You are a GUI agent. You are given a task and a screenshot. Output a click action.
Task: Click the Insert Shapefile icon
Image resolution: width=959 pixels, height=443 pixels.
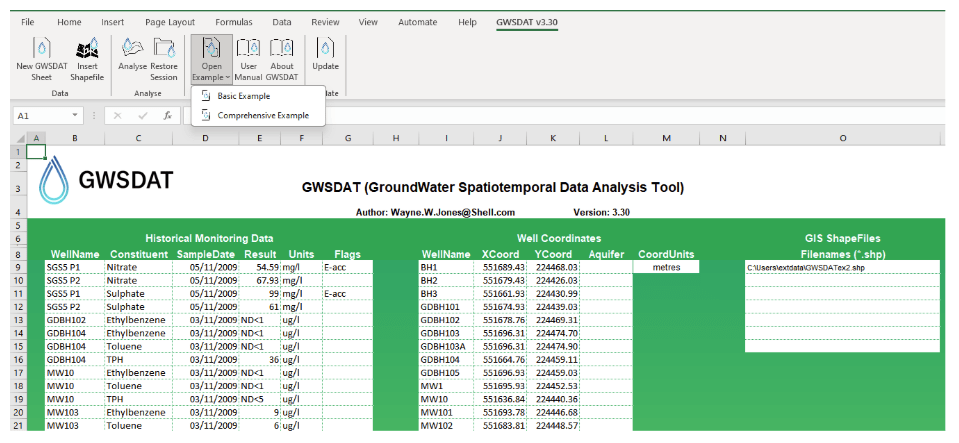pyautogui.click(x=87, y=48)
